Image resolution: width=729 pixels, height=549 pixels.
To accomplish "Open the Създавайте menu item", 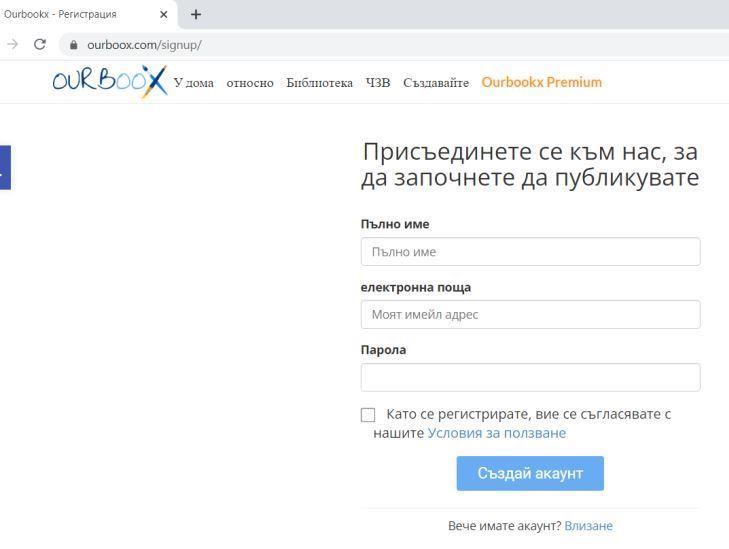I will coord(436,83).
